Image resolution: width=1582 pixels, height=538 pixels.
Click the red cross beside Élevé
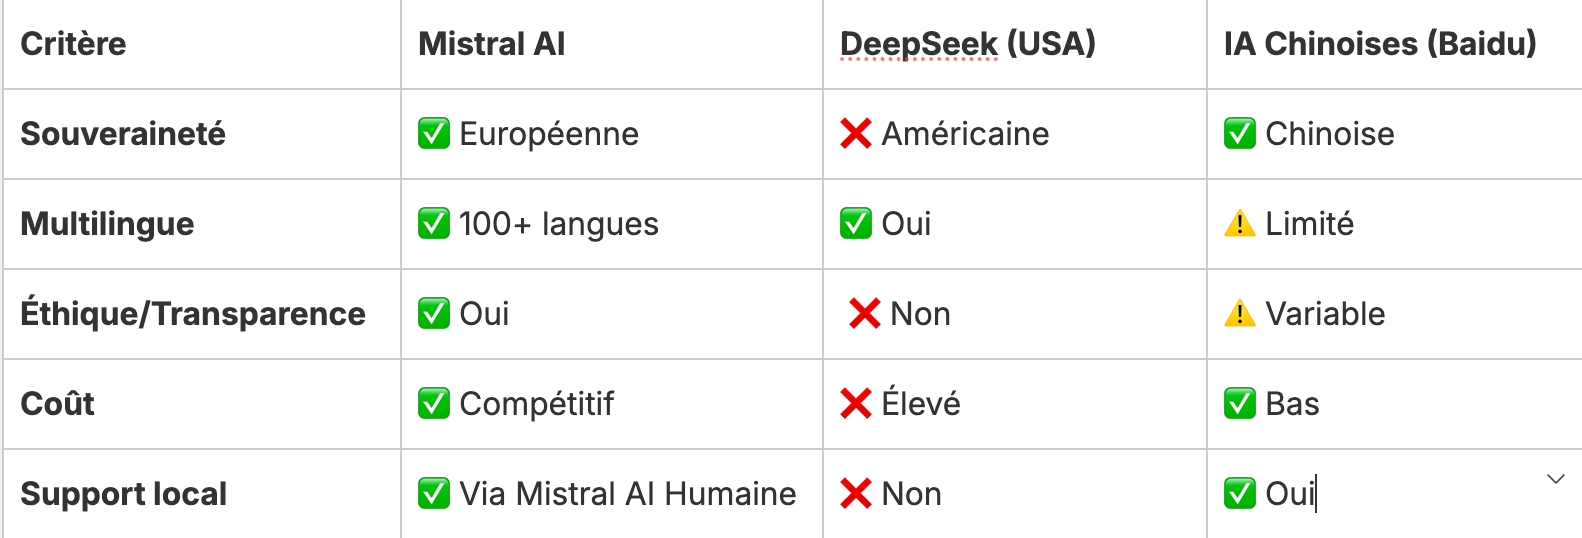856,403
